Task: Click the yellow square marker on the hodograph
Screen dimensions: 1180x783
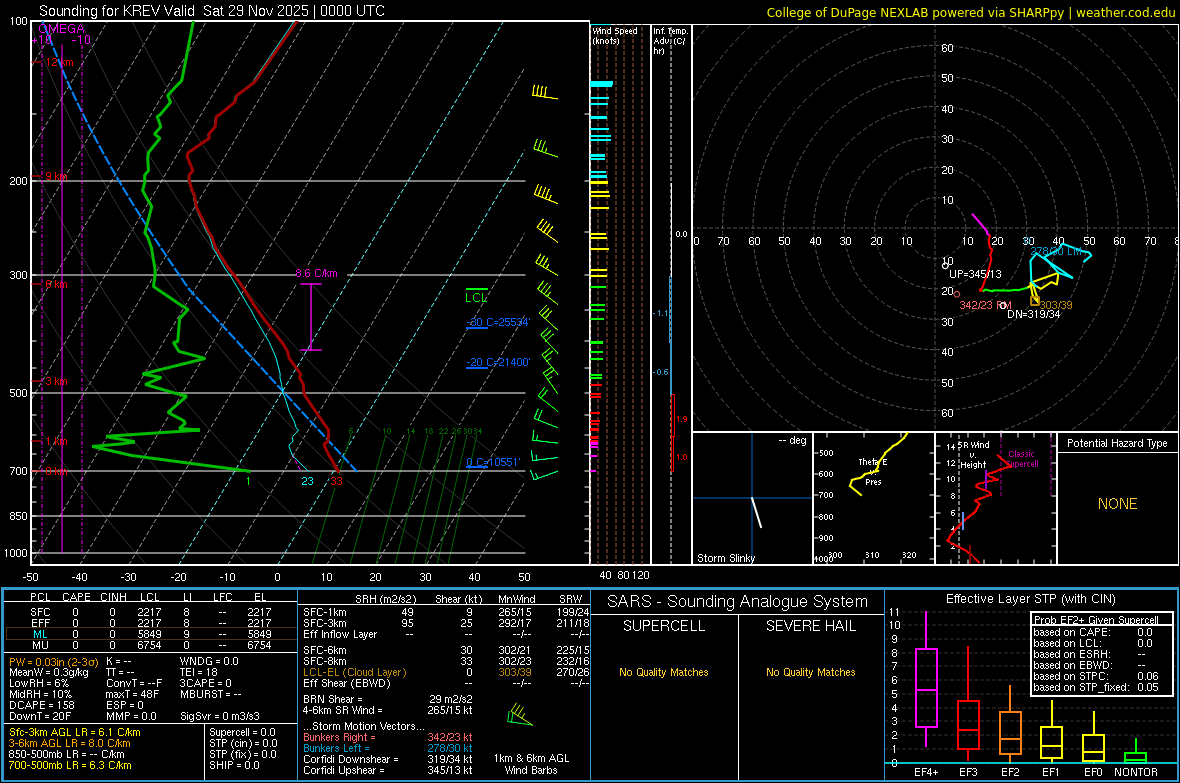Action: click(1035, 301)
